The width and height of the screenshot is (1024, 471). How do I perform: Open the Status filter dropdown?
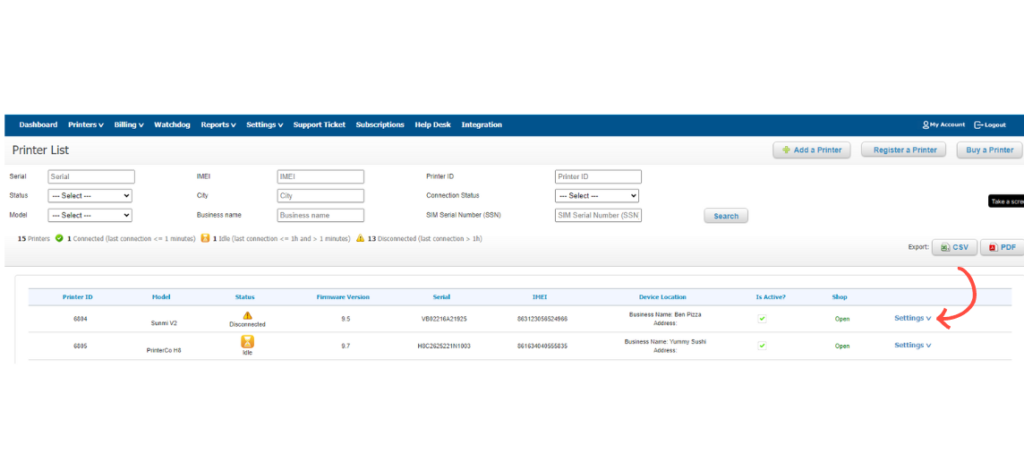click(90, 196)
